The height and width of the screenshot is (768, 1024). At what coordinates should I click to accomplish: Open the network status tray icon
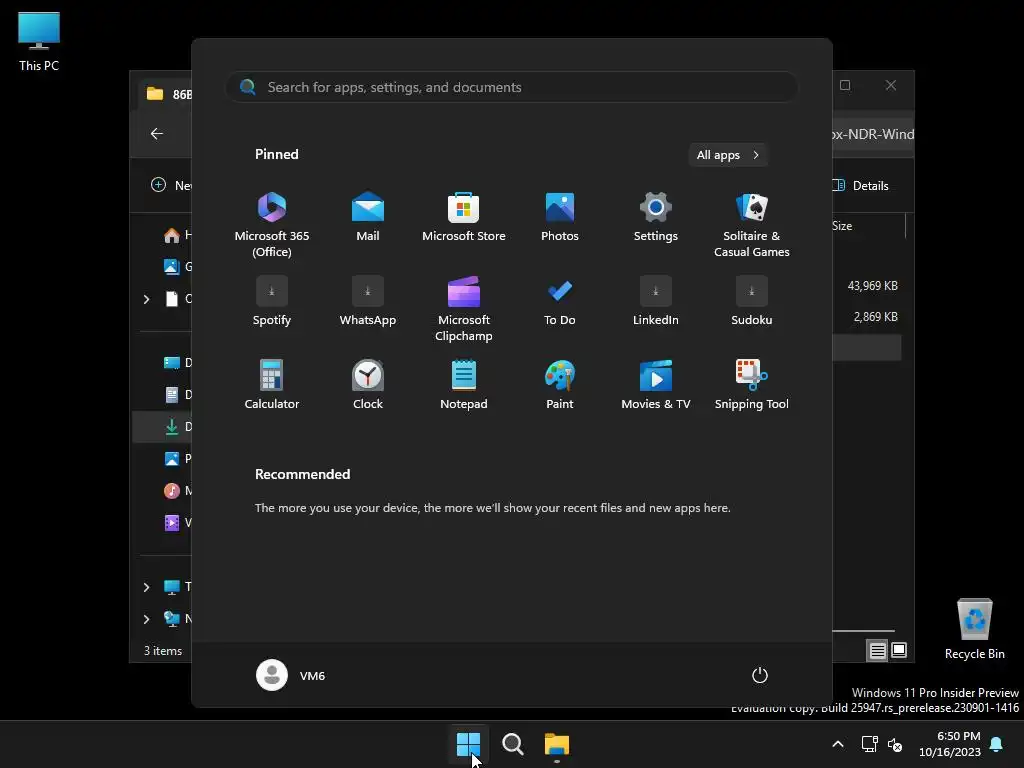tap(869, 744)
